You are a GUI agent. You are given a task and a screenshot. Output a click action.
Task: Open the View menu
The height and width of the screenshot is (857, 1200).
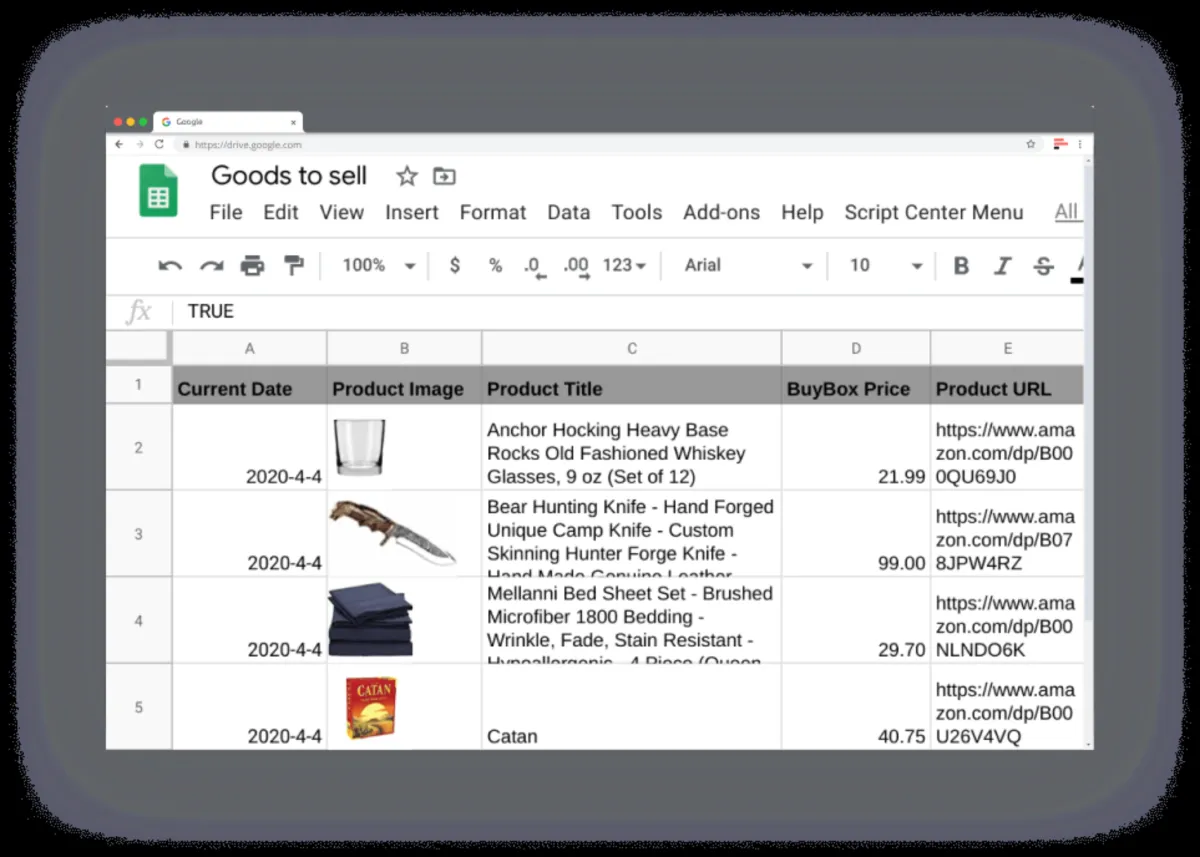[342, 212]
